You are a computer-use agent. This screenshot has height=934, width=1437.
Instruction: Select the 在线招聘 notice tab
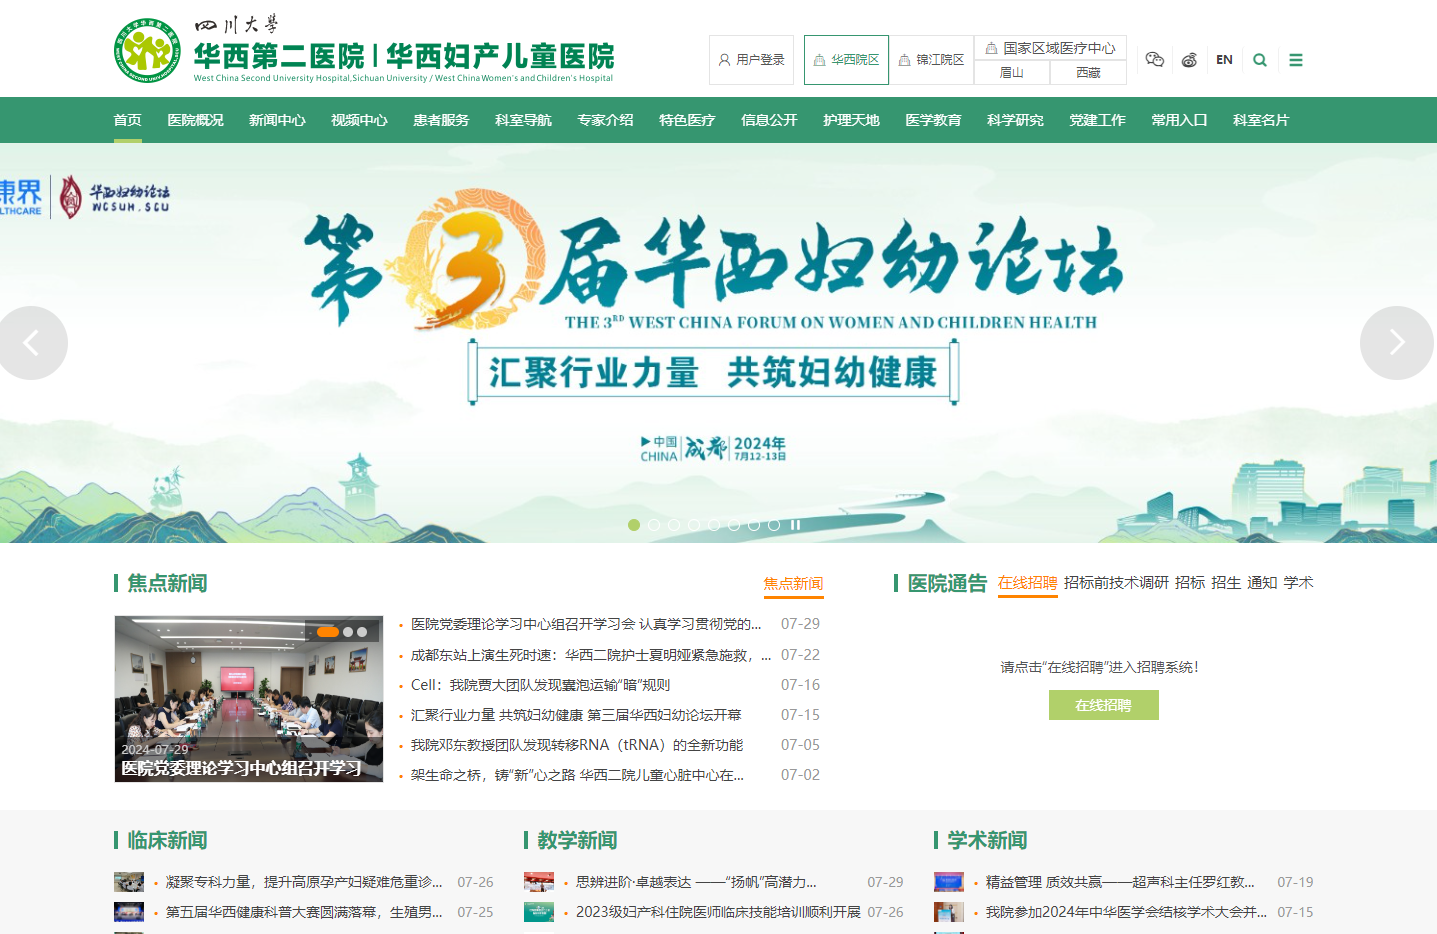1027,583
